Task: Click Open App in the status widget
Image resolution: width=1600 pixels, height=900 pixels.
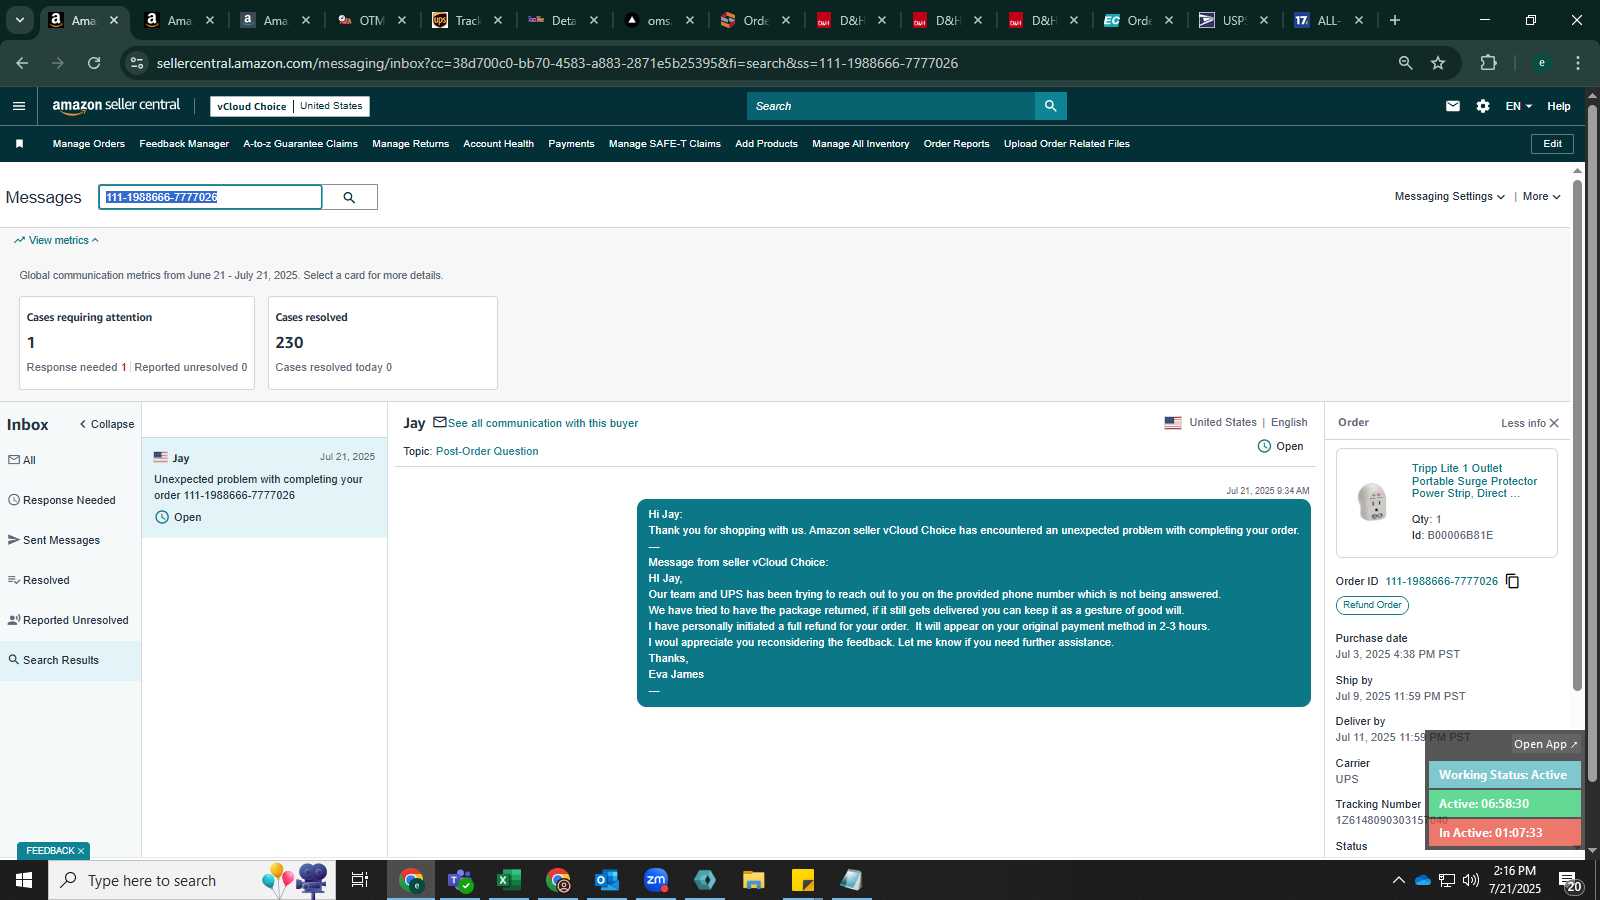Action: tap(1545, 744)
